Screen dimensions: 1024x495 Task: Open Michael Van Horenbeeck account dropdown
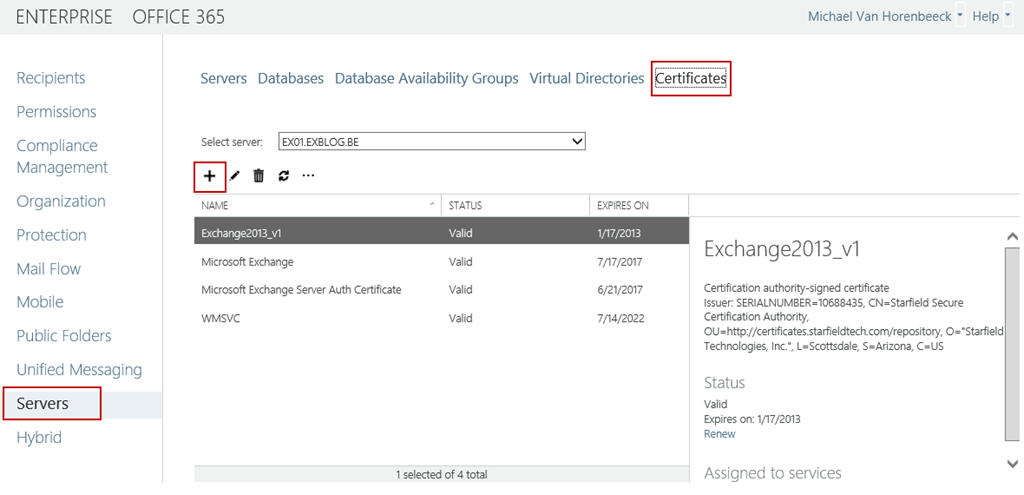[x=885, y=17]
